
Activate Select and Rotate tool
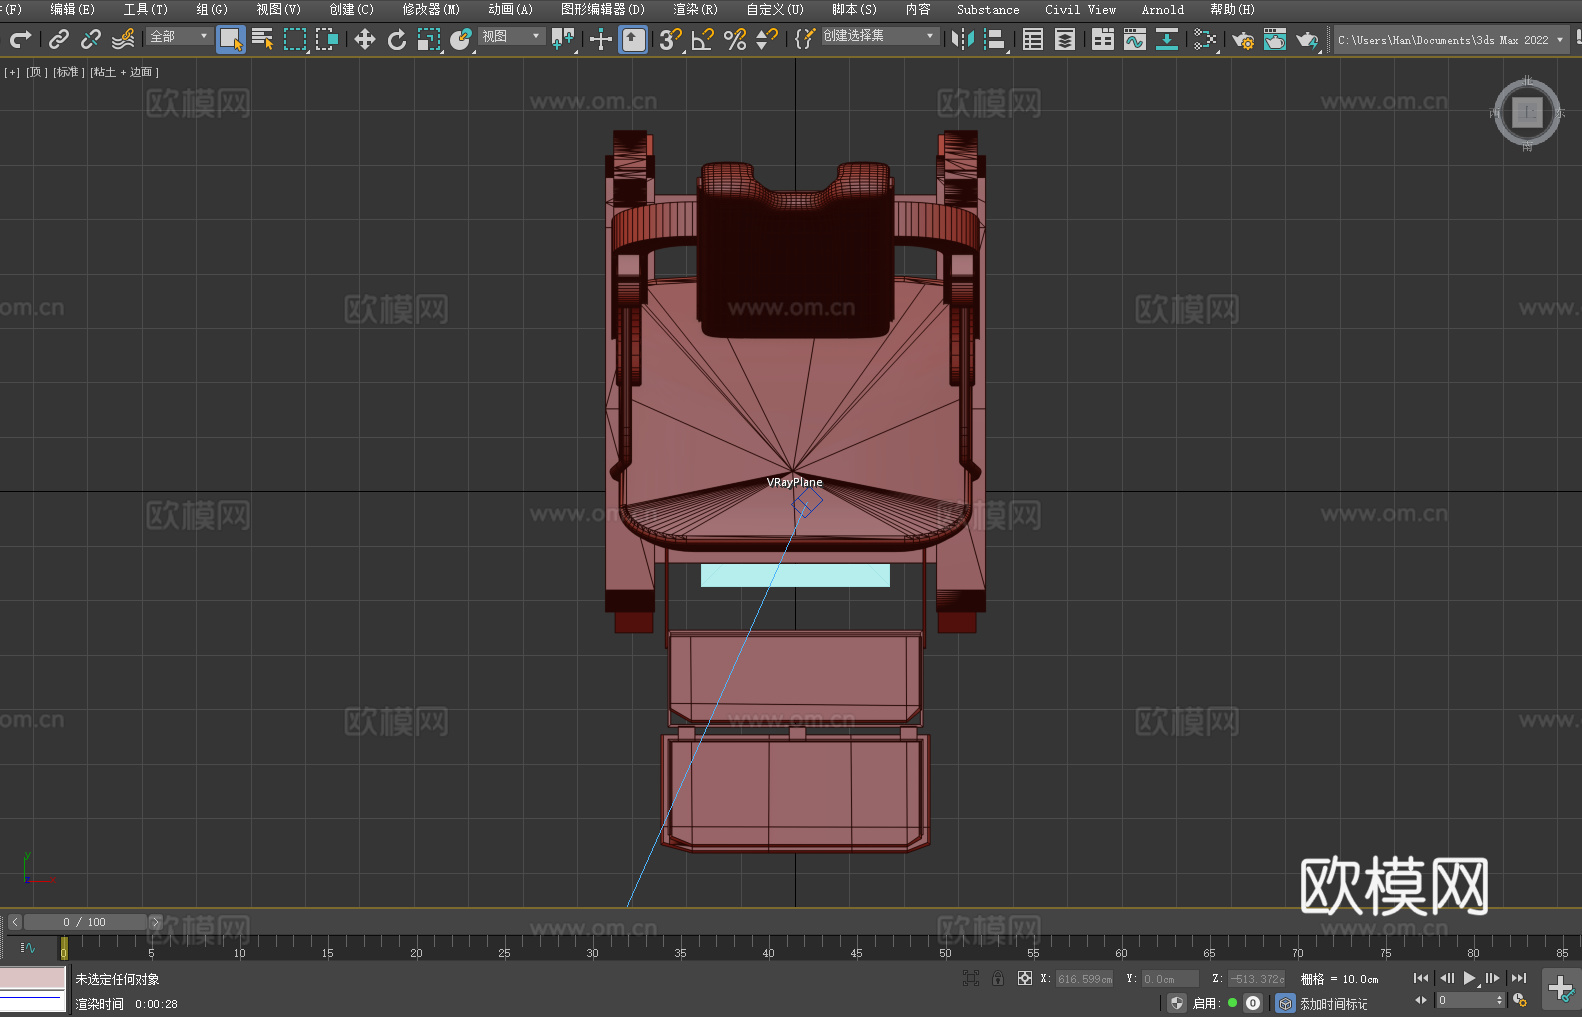coord(397,39)
